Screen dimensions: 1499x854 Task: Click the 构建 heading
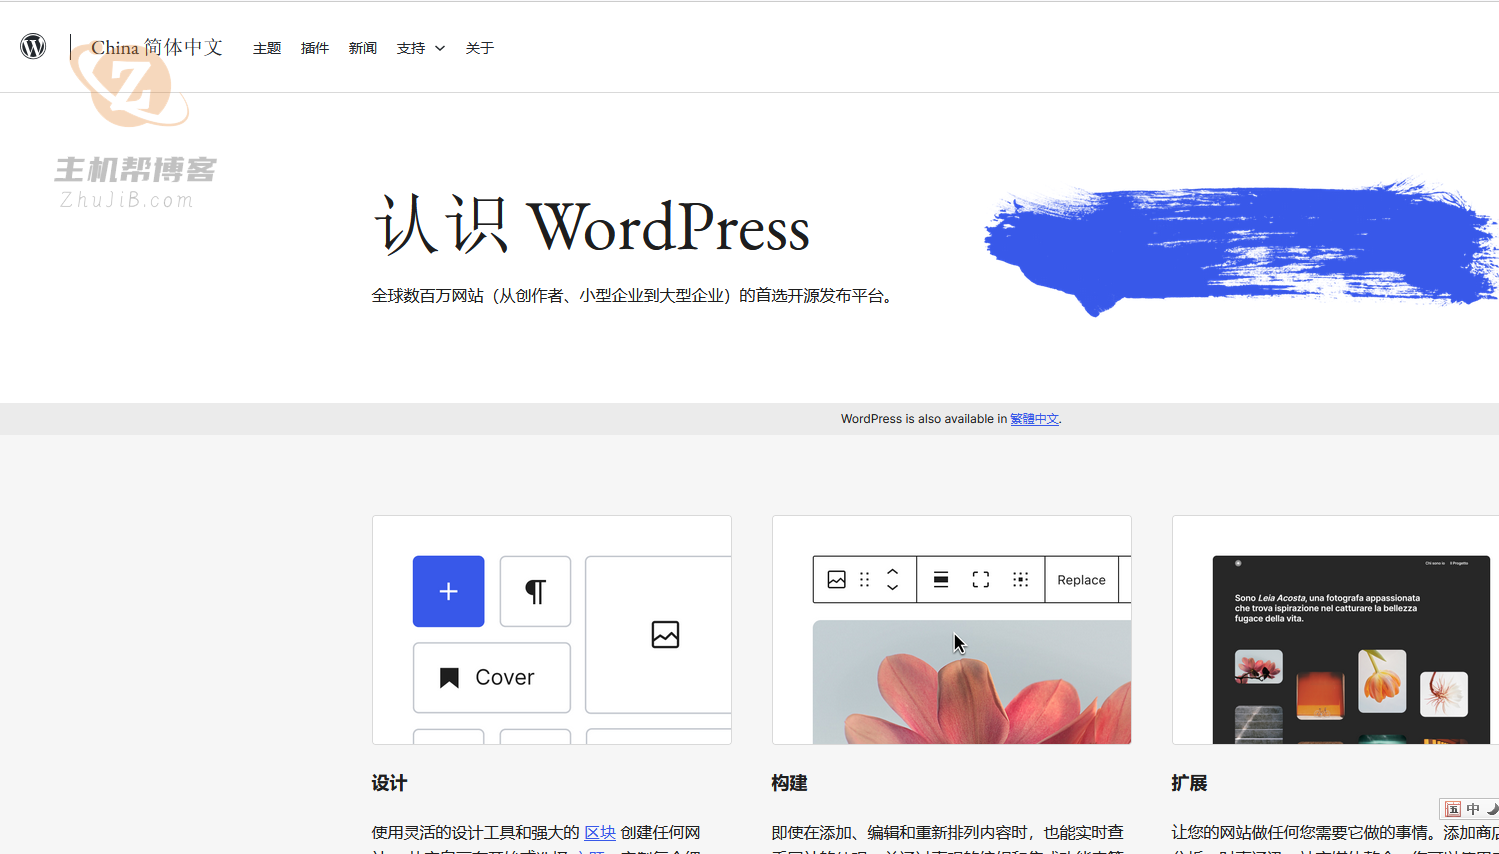pos(790,783)
